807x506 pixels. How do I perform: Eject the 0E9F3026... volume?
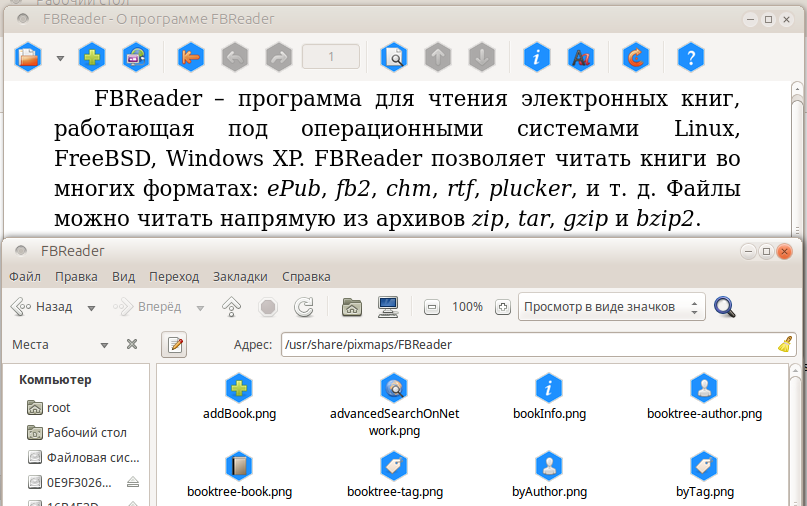[x=133, y=482]
